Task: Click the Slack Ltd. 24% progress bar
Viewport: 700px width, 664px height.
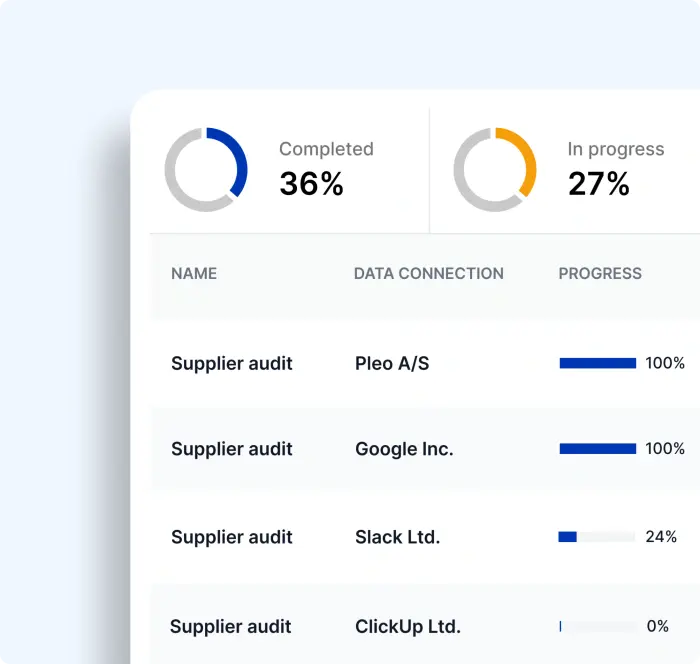Action: [597, 537]
